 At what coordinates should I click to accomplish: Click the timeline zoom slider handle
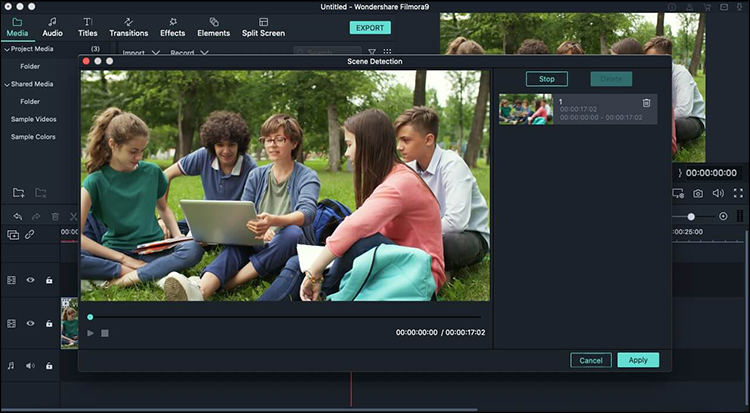[x=691, y=217]
